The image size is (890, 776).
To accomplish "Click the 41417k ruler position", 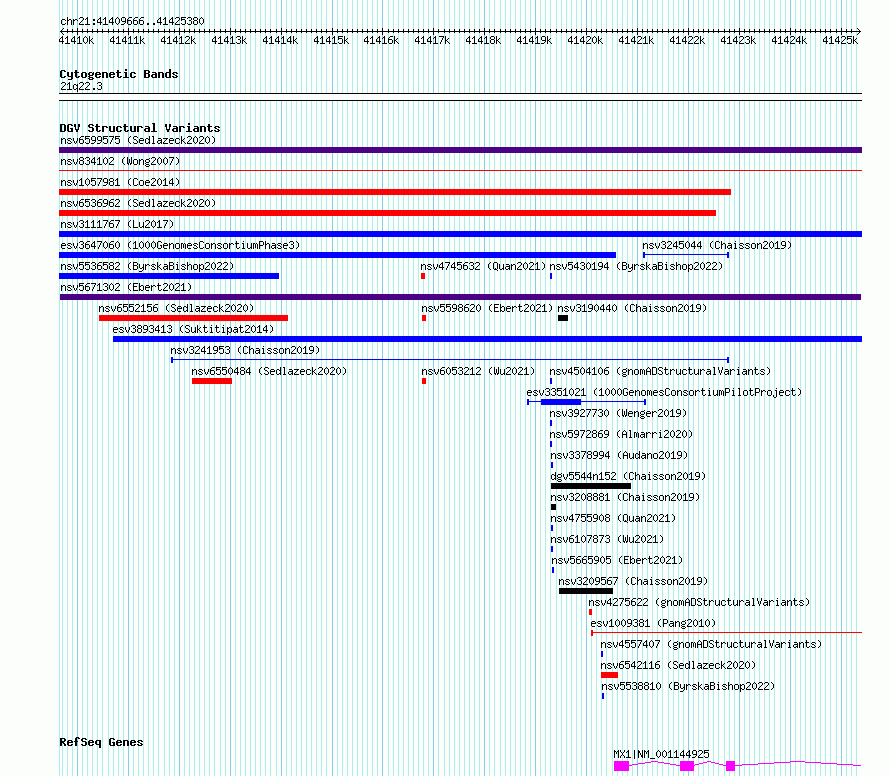I will click(x=432, y=40).
